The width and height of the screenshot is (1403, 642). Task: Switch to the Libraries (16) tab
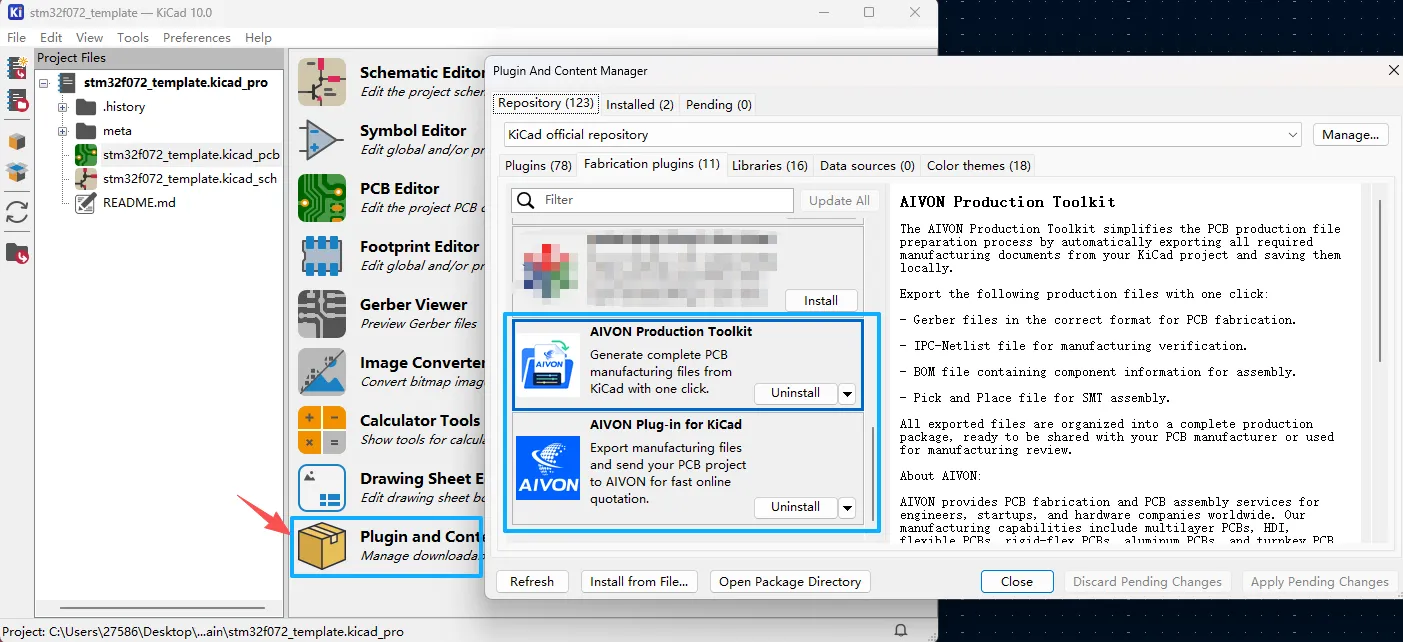point(770,165)
